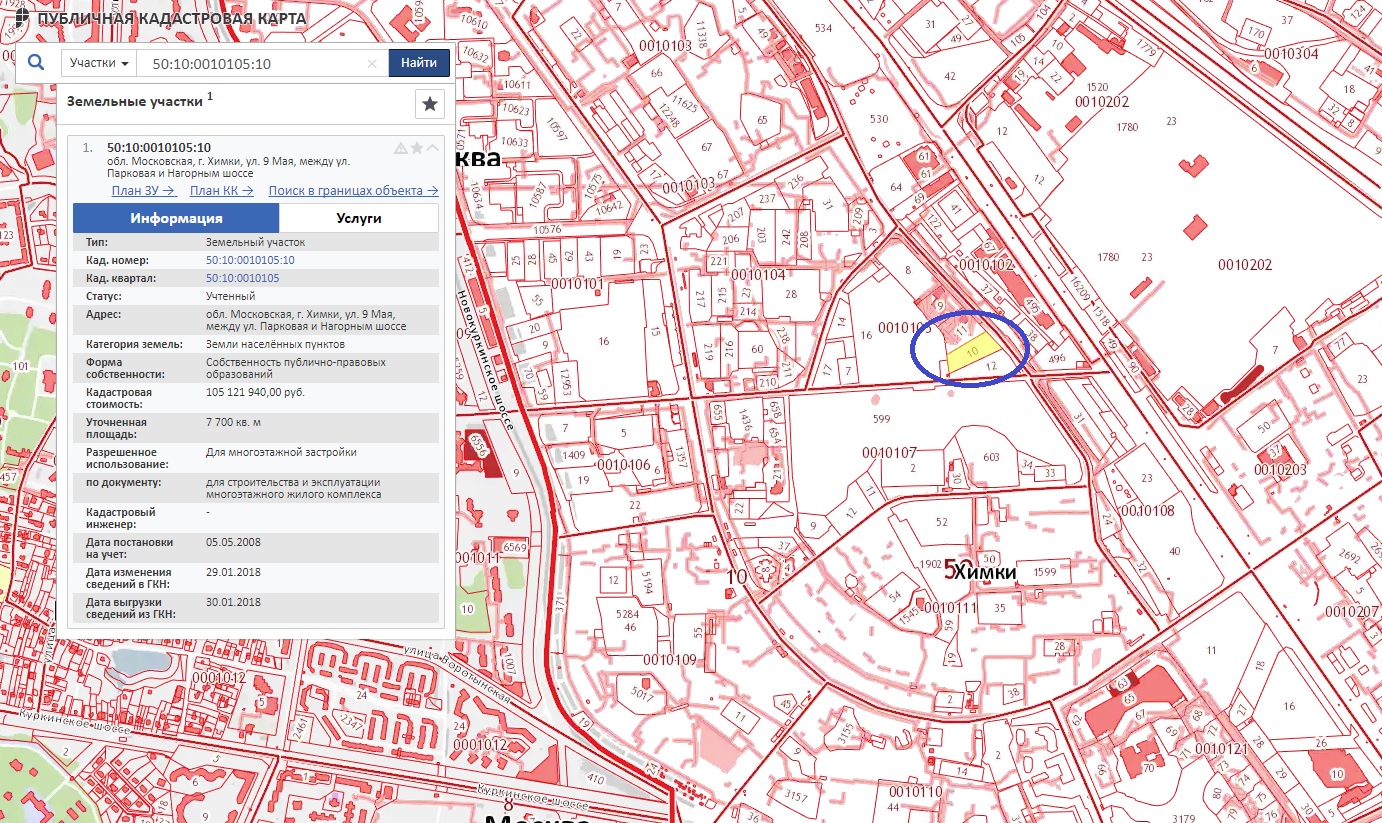
Task: Open the План КК link
Action: pos(222,190)
